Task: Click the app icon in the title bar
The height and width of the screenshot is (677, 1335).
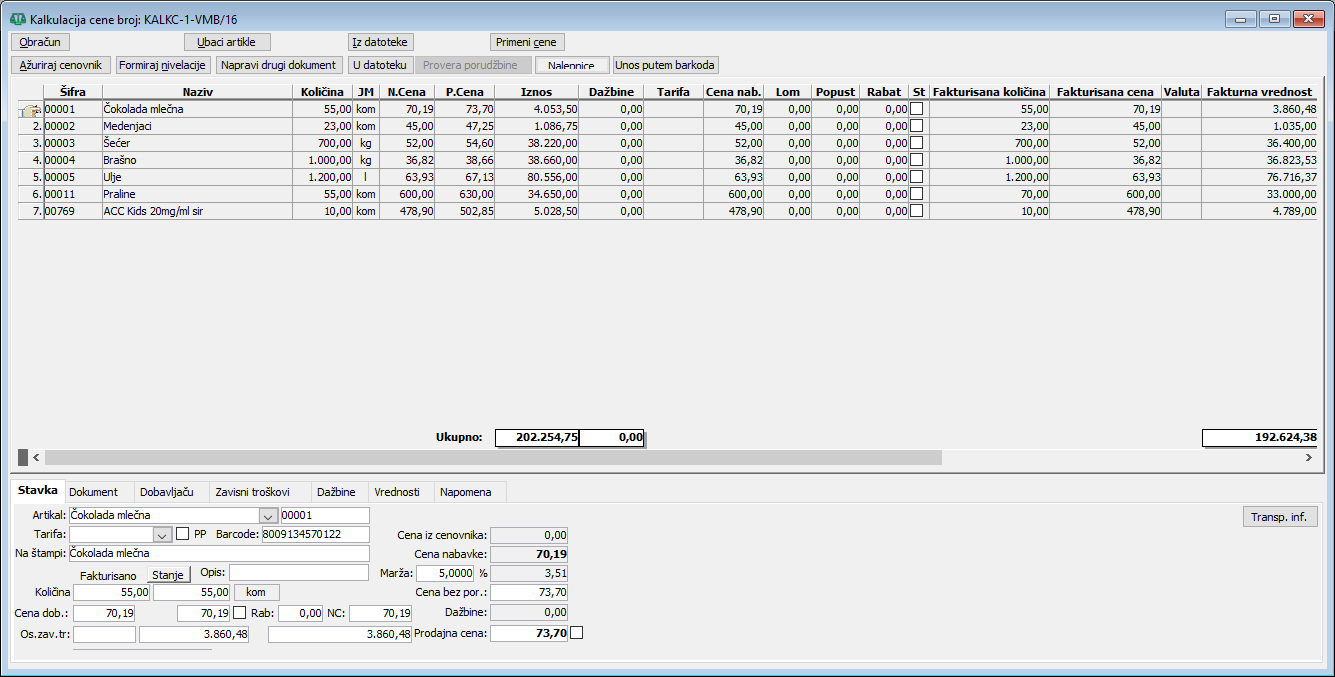Action: [17, 19]
